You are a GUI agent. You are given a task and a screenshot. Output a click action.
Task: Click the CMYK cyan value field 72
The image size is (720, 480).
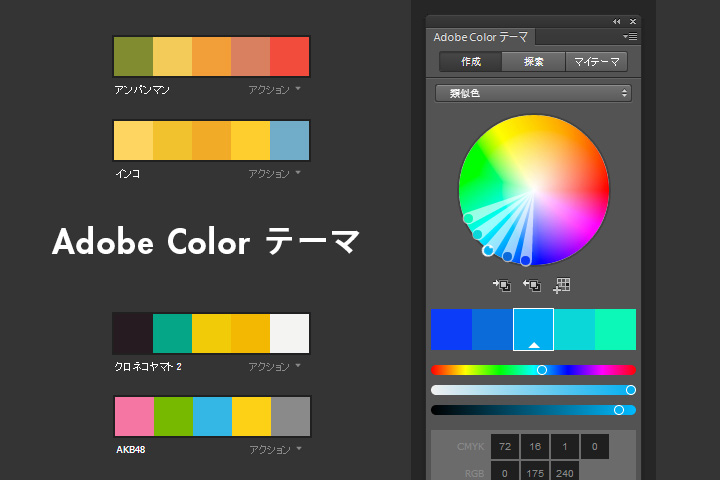[x=505, y=446]
